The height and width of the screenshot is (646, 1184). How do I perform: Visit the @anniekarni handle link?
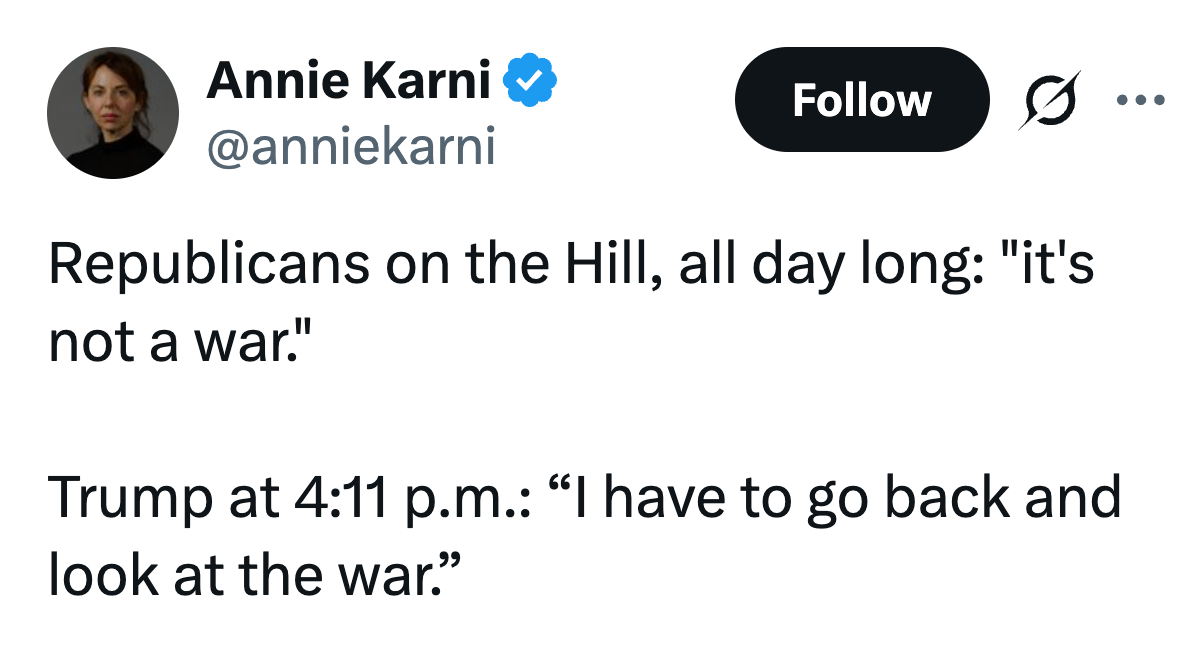[350, 148]
